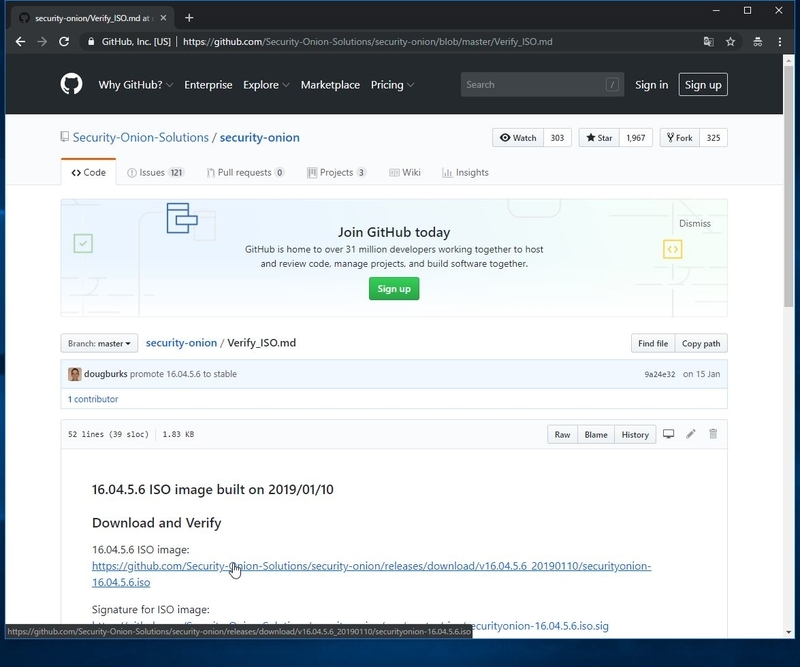Open the Marketplace nav item

click(x=330, y=85)
